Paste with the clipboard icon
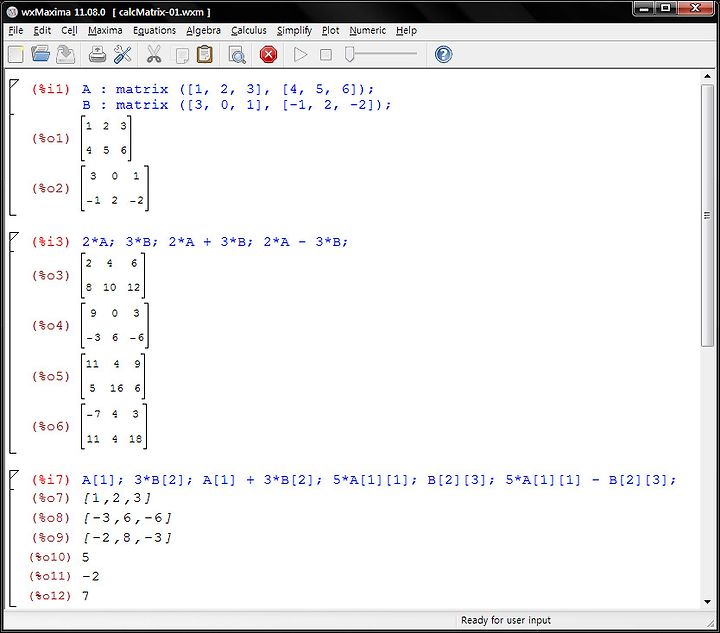The image size is (720, 633). (x=205, y=55)
